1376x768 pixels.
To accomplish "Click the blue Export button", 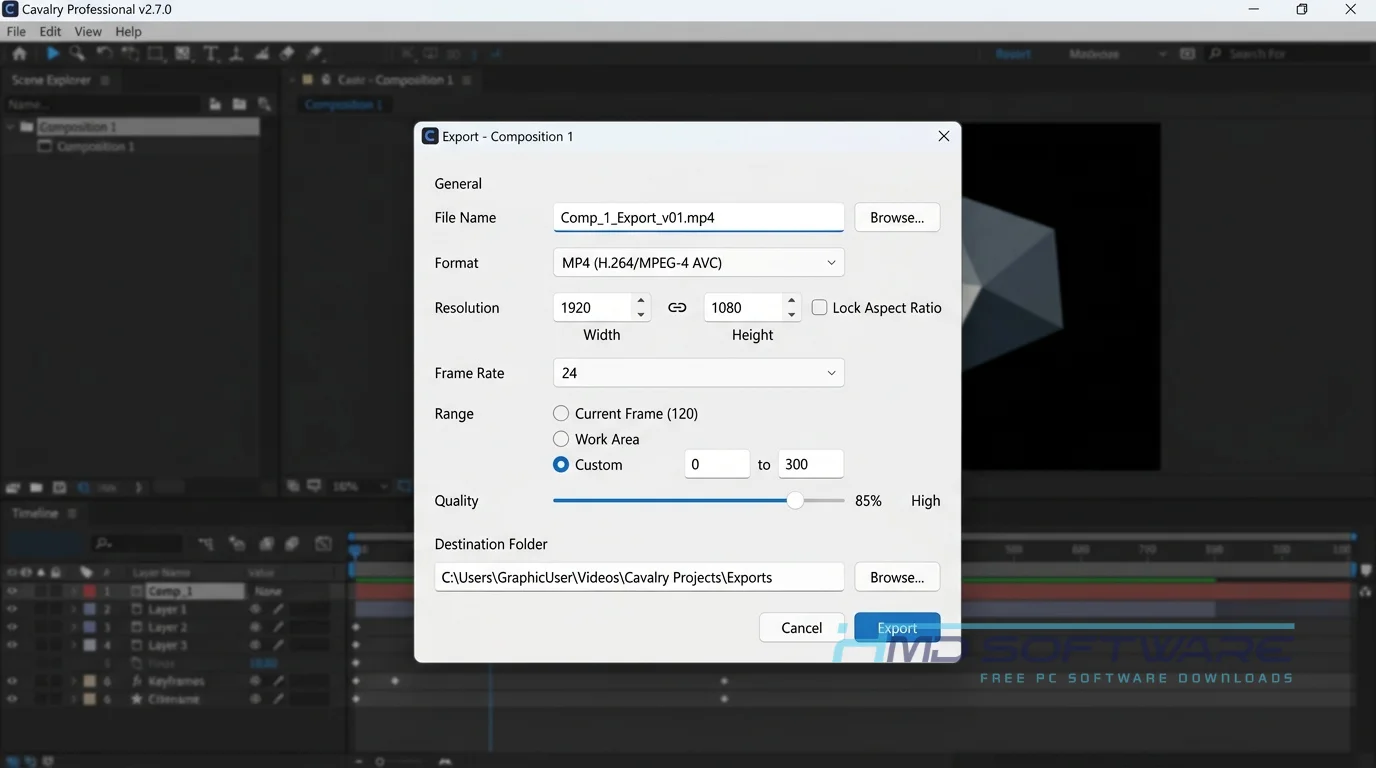I will (x=897, y=628).
